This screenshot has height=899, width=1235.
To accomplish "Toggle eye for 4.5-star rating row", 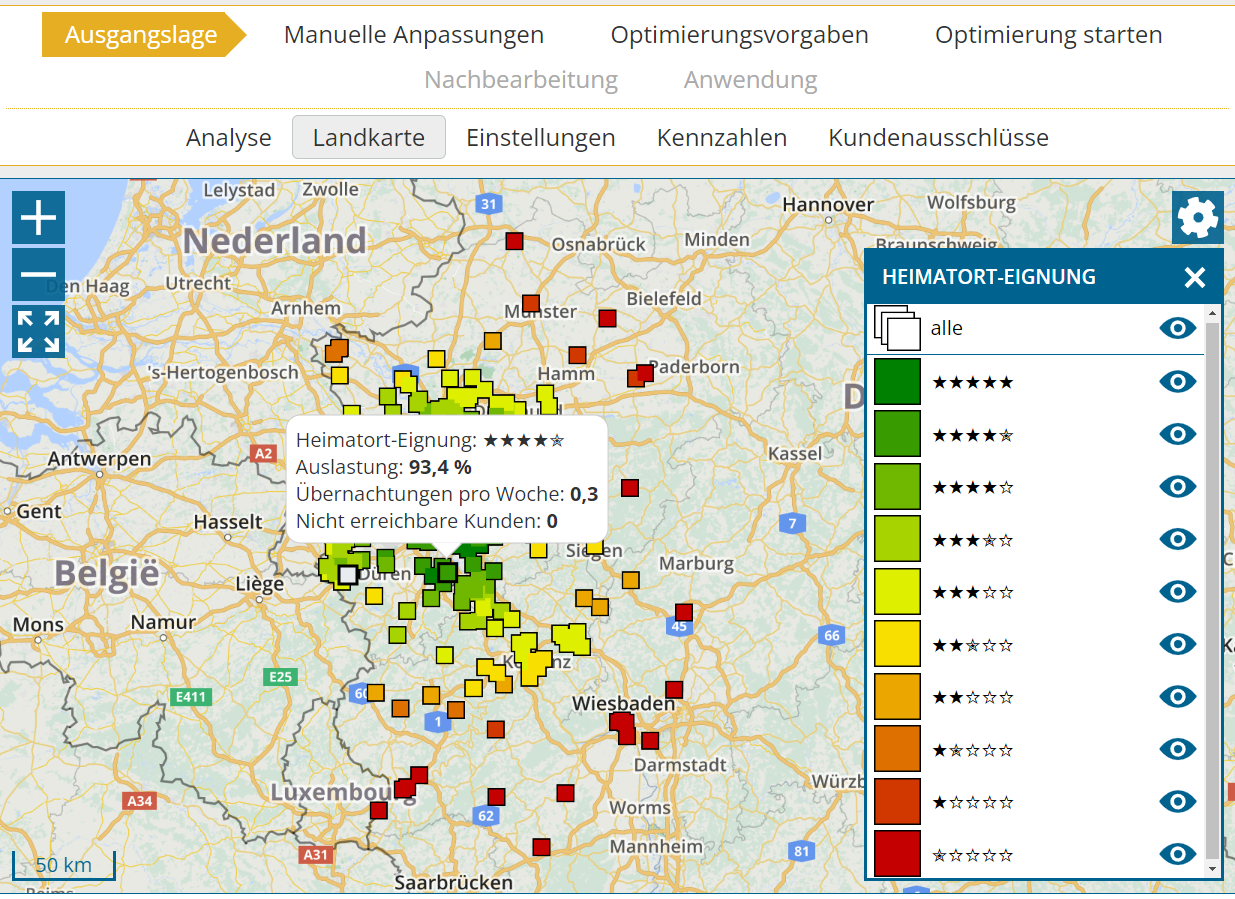I will [1178, 433].
